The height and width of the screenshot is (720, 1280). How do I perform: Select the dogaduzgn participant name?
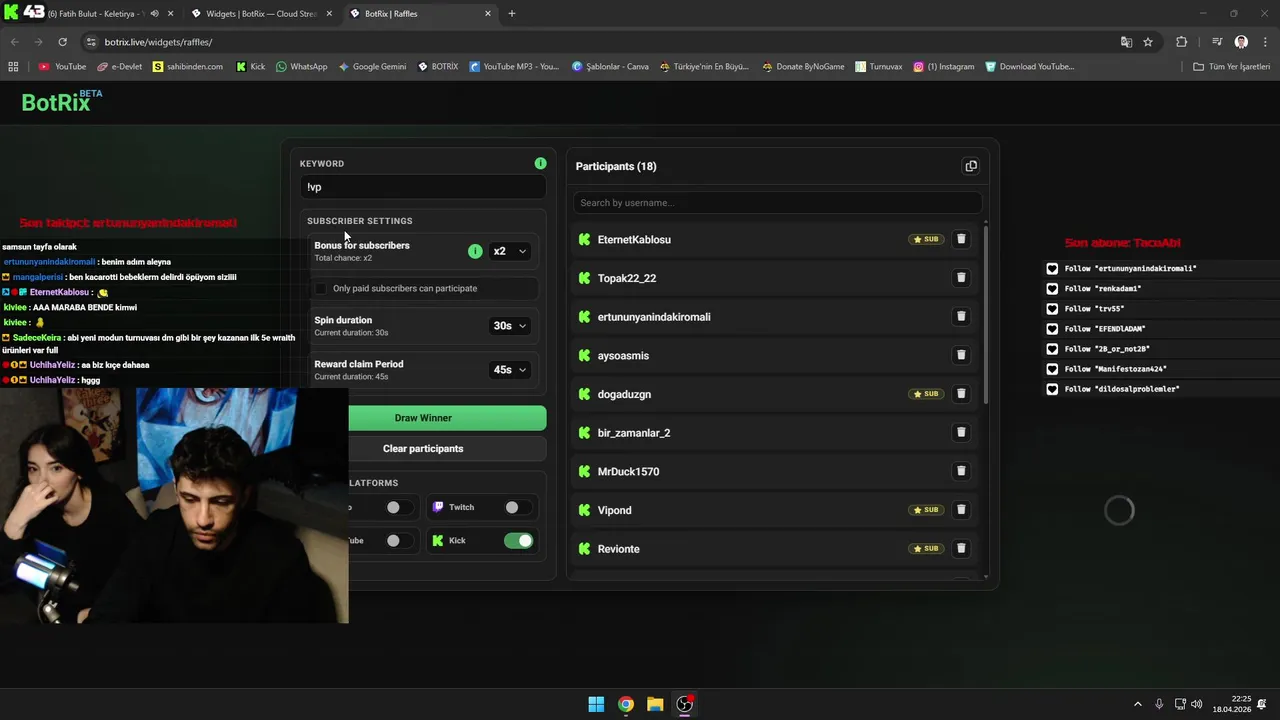[624, 394]
